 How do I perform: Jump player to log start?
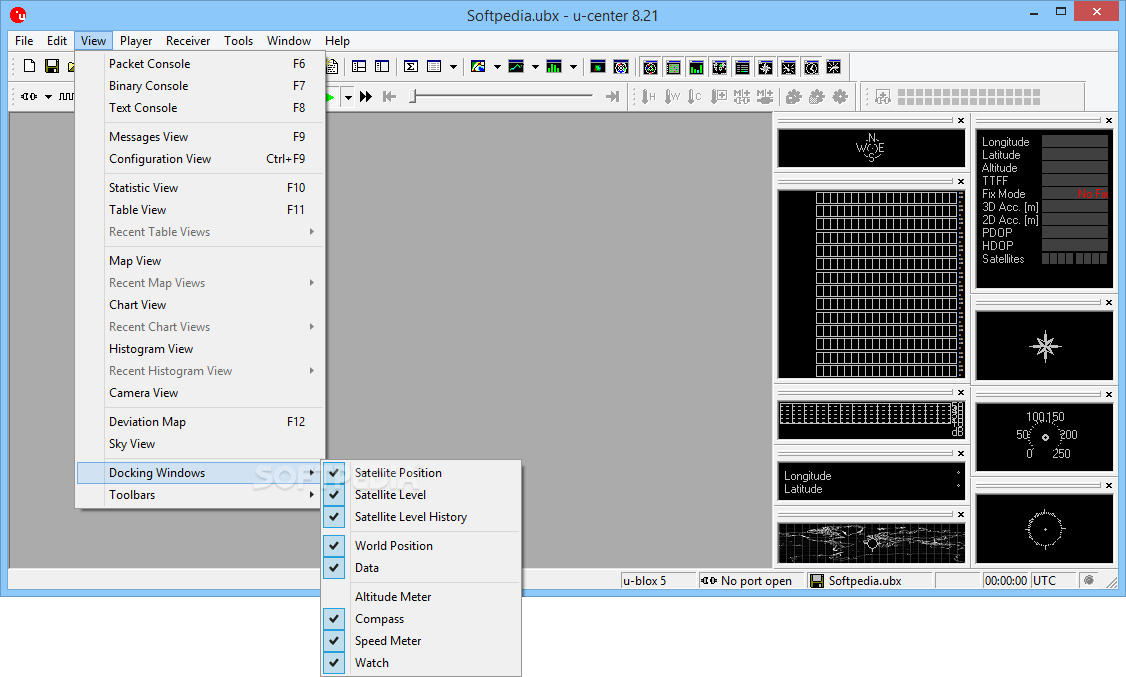point(389,96)
